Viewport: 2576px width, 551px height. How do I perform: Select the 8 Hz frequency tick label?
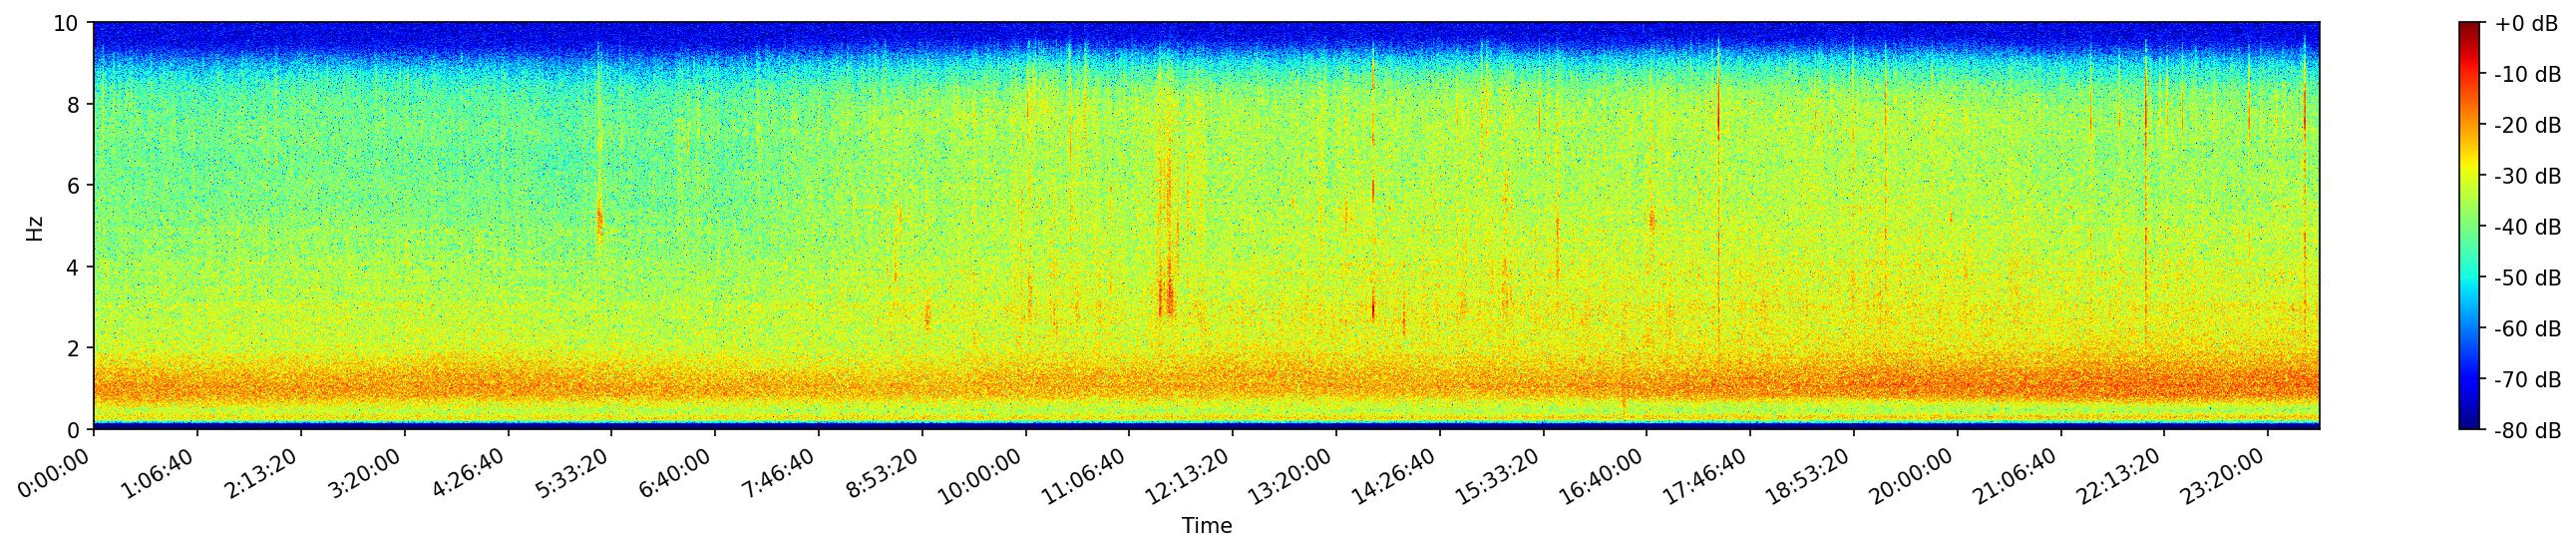tap(73, 104)
